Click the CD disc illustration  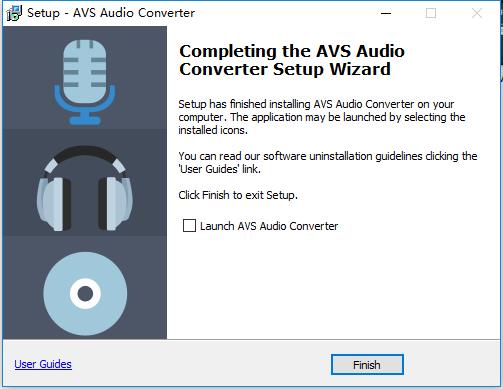point(85,294)
